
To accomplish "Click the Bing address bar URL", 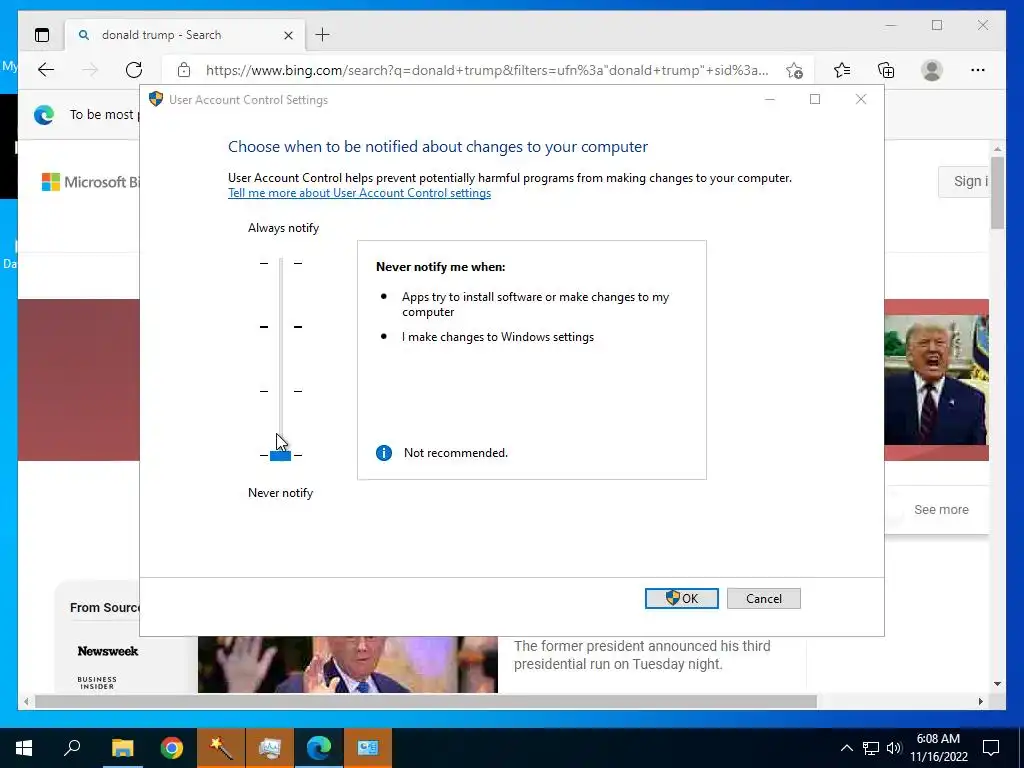I will coord(487,70).
